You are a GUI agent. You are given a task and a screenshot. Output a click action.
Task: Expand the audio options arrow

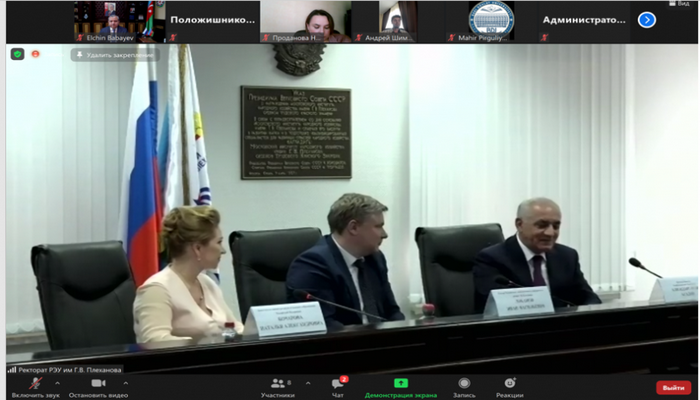click(58, 382)
